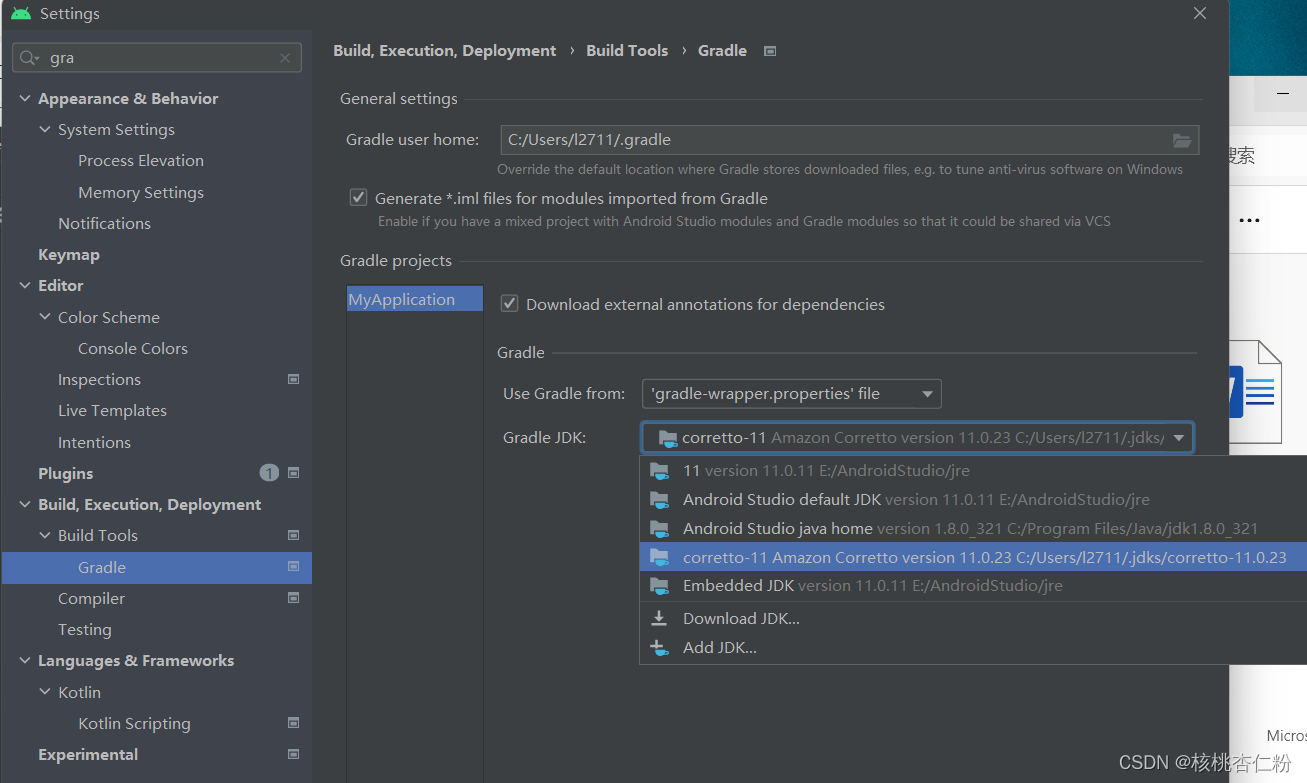Collapse the Appearance & Behavior section
This screenshot has width=1307, height=783.
[24, 98]
